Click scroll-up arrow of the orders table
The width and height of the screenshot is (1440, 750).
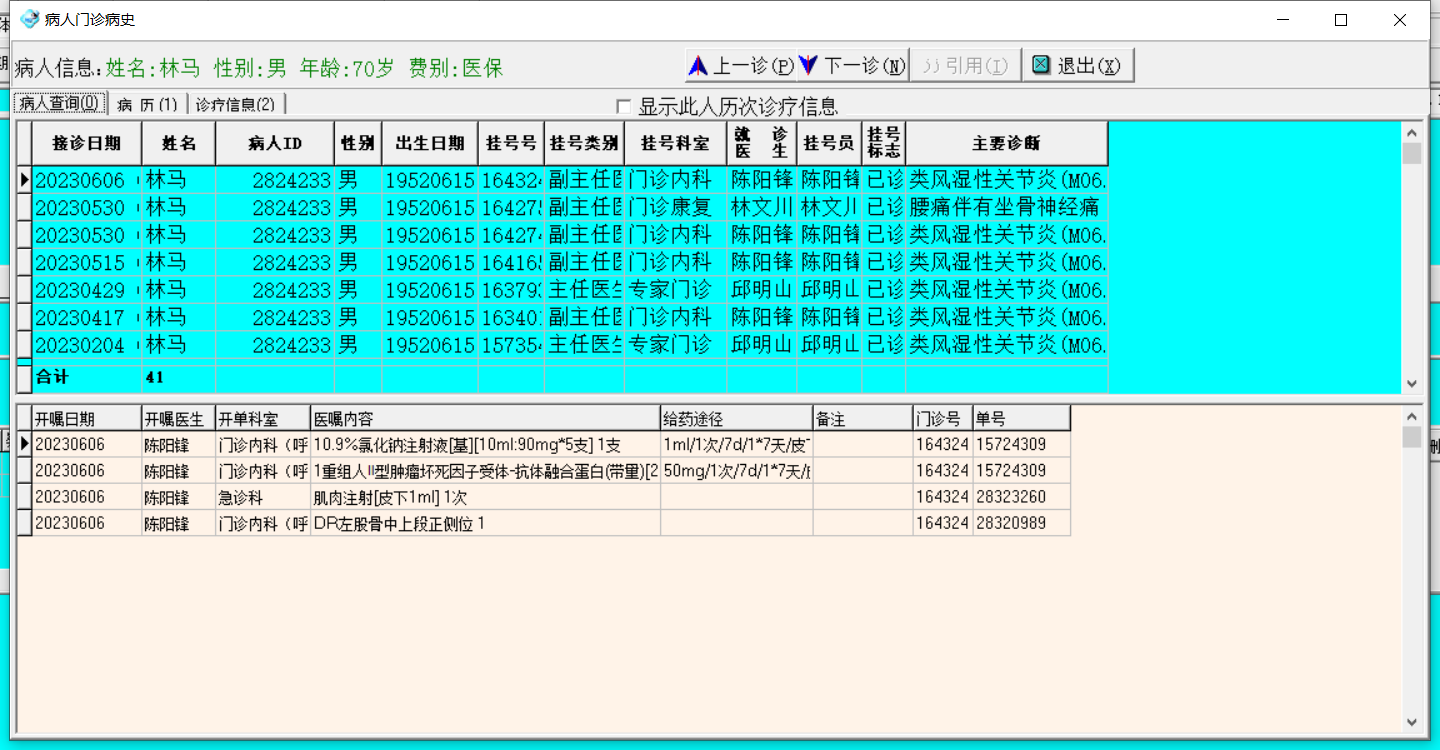click(1412, 416)
